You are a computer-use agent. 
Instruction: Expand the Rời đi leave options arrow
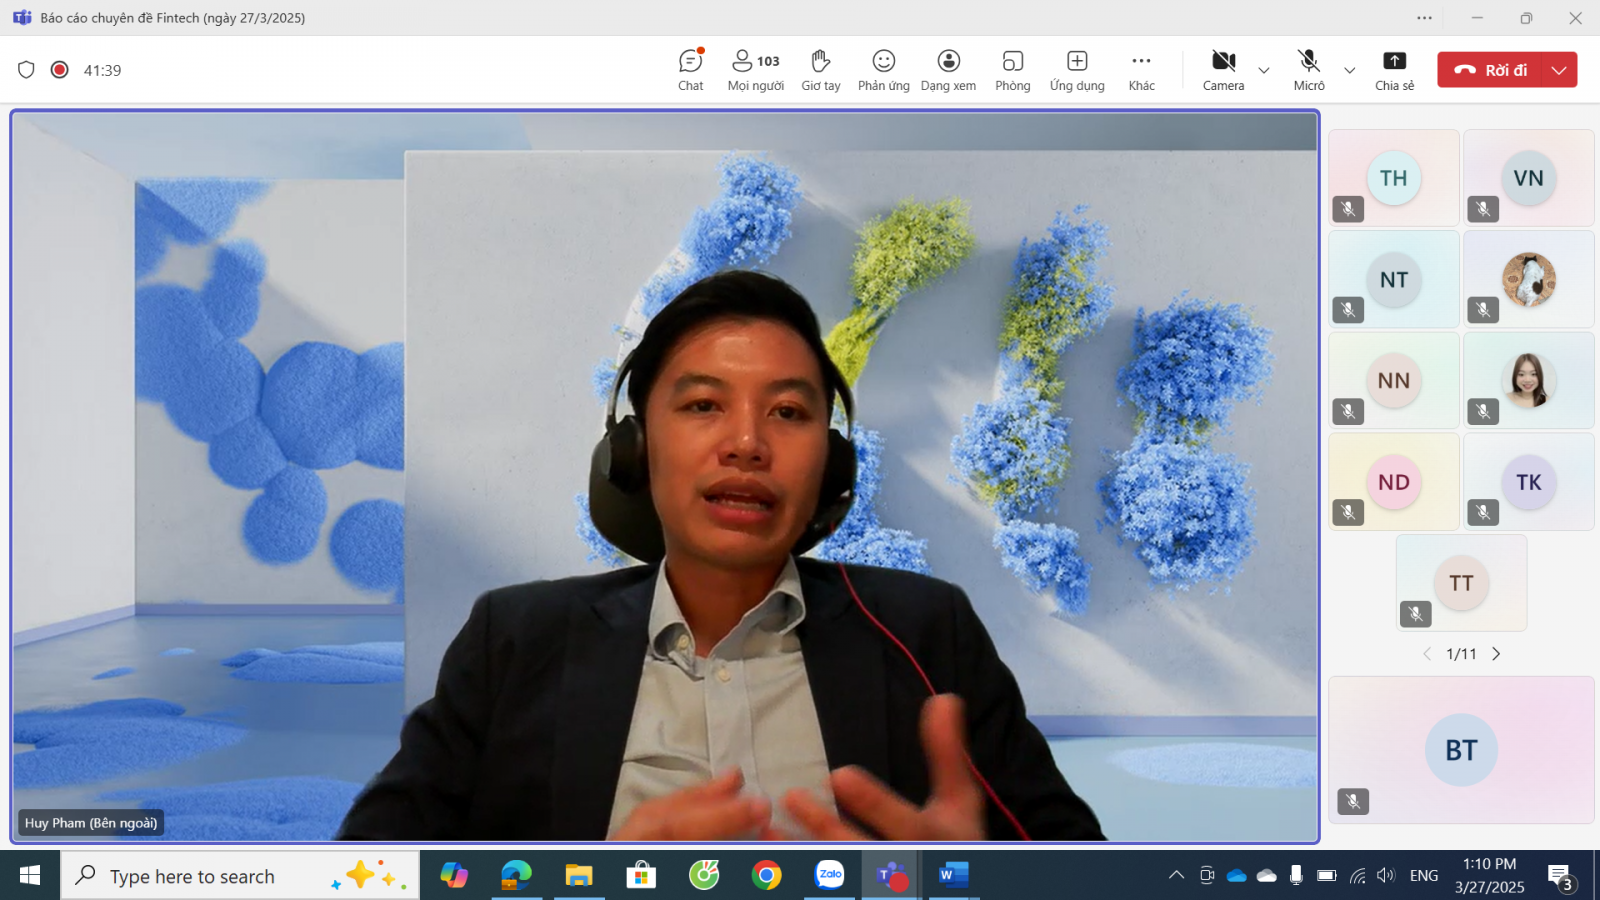click(x=1559, y=70)
